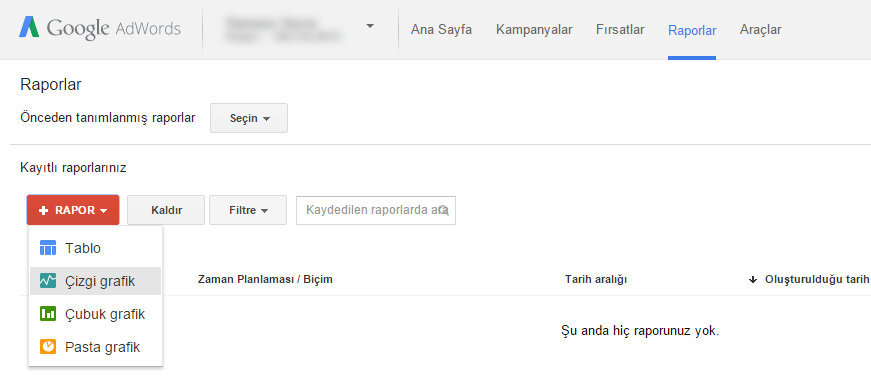Pick the Çizgi grafik line chart icon
The height and width of the screenshot is (383, 871).
48,281
